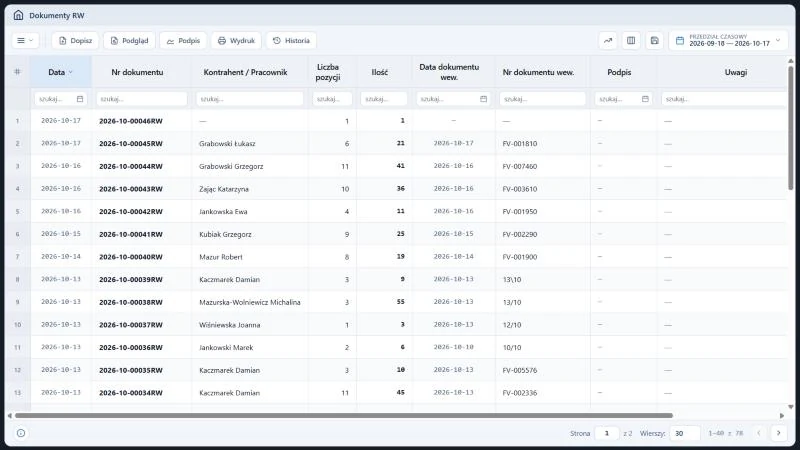
Task: Click the chart trend icon
Action: pos(608,40)
